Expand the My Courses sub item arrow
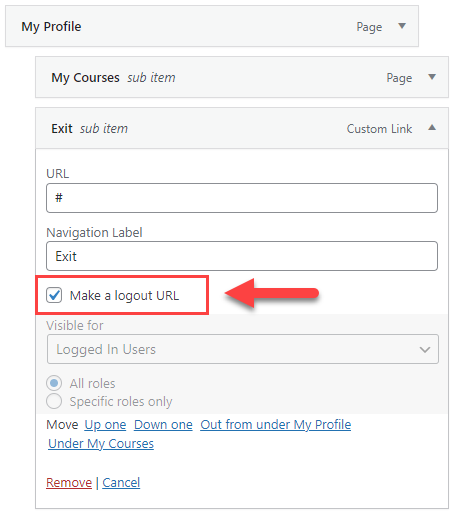Image resolution: width=454 pixels, height=514 pixels. [x=432, y=77]
